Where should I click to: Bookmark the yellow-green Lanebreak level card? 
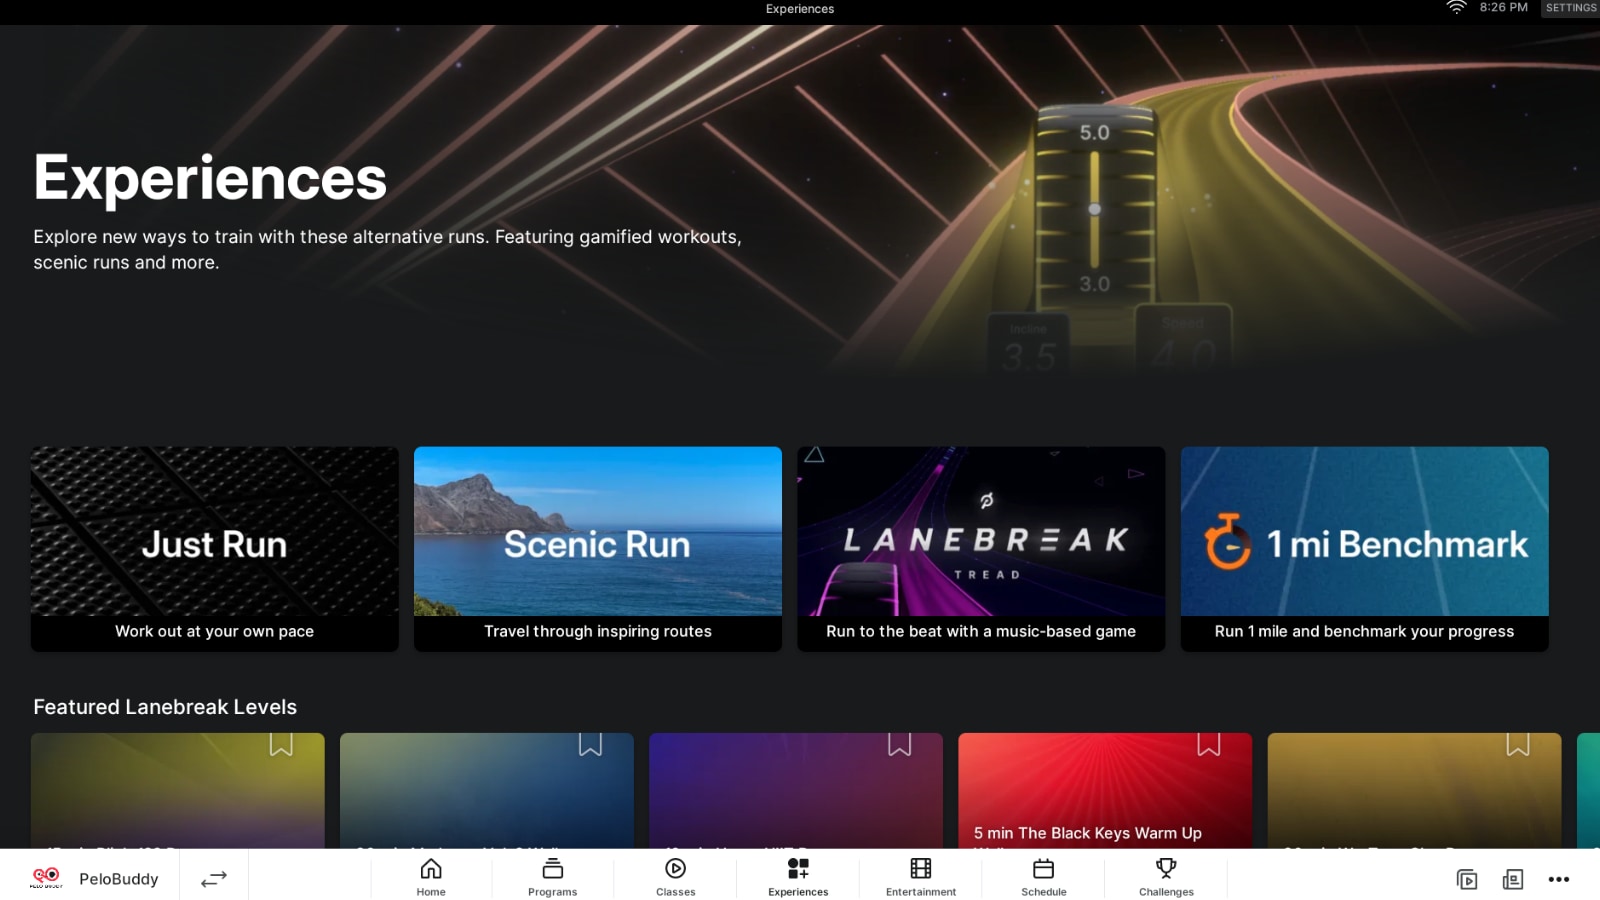pyautogui.click(x=281, y=745)
